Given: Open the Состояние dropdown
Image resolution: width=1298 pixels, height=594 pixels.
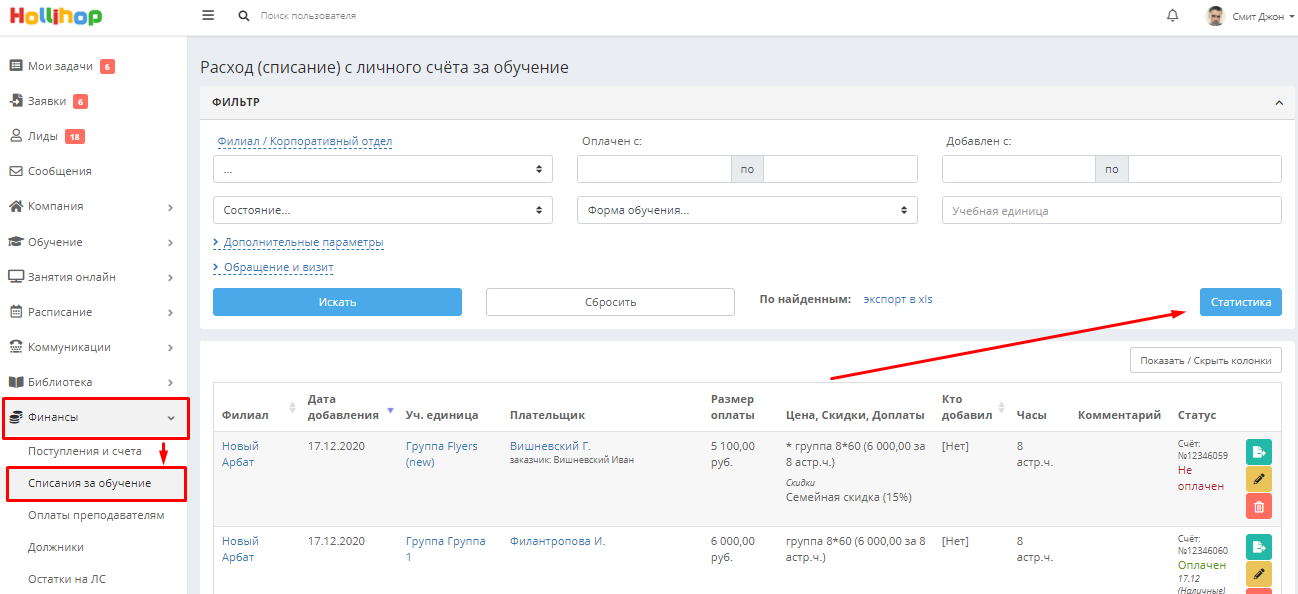Looking at the screenshot, I should pyautogui.click(x=383, y=210).
